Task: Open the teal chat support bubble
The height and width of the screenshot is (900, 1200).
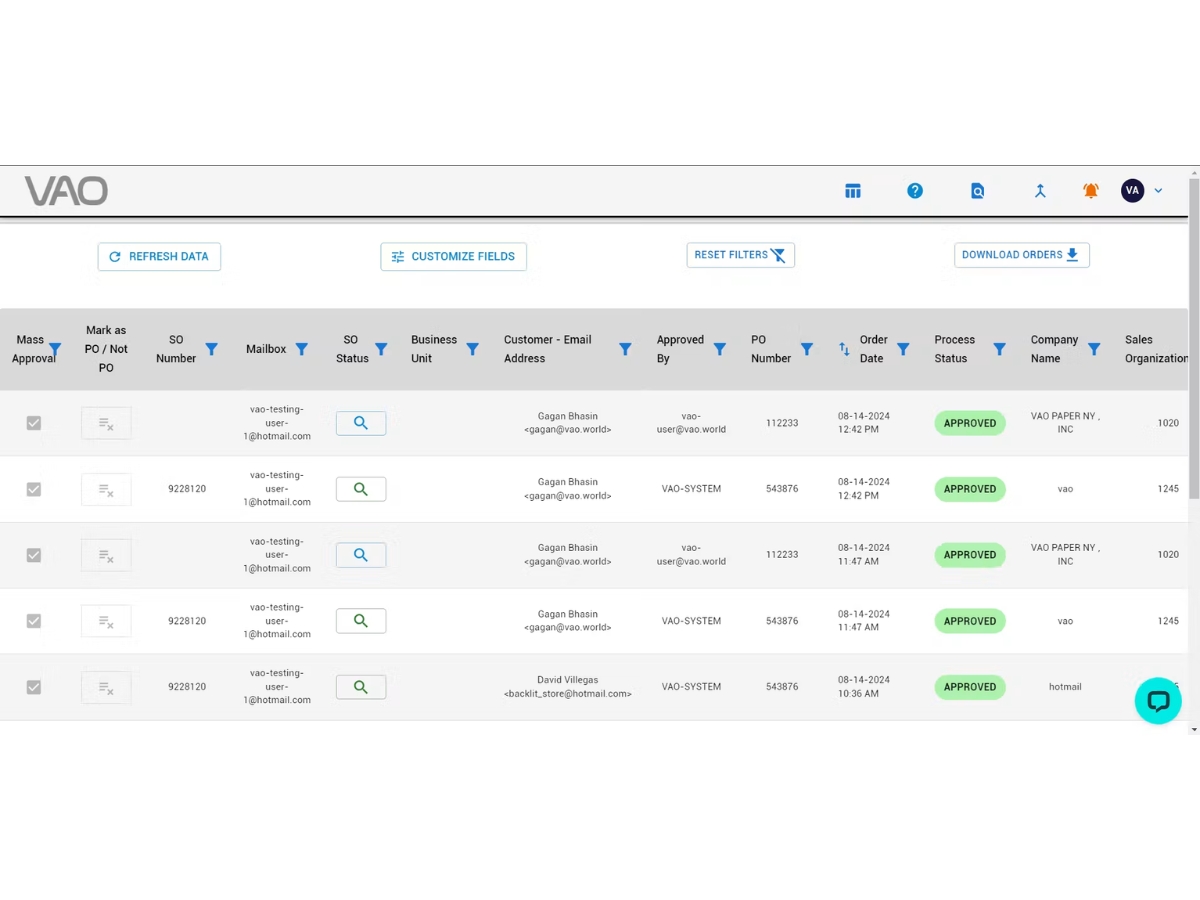Action: coord(1158,701)
